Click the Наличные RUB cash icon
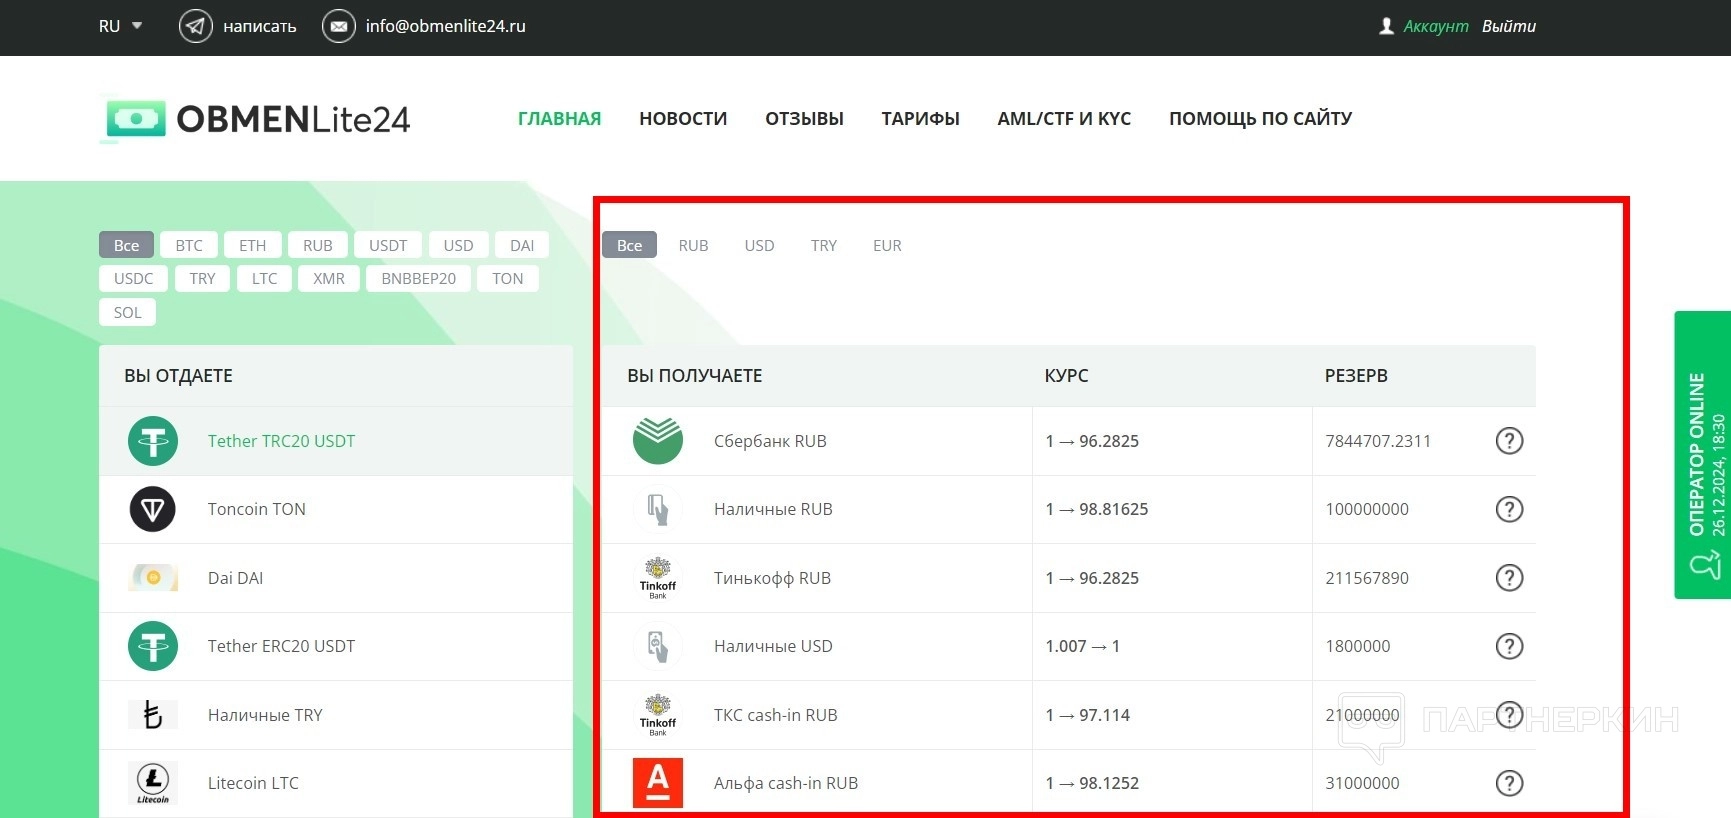The image size is (1731, 818). (x=658, y=509)
